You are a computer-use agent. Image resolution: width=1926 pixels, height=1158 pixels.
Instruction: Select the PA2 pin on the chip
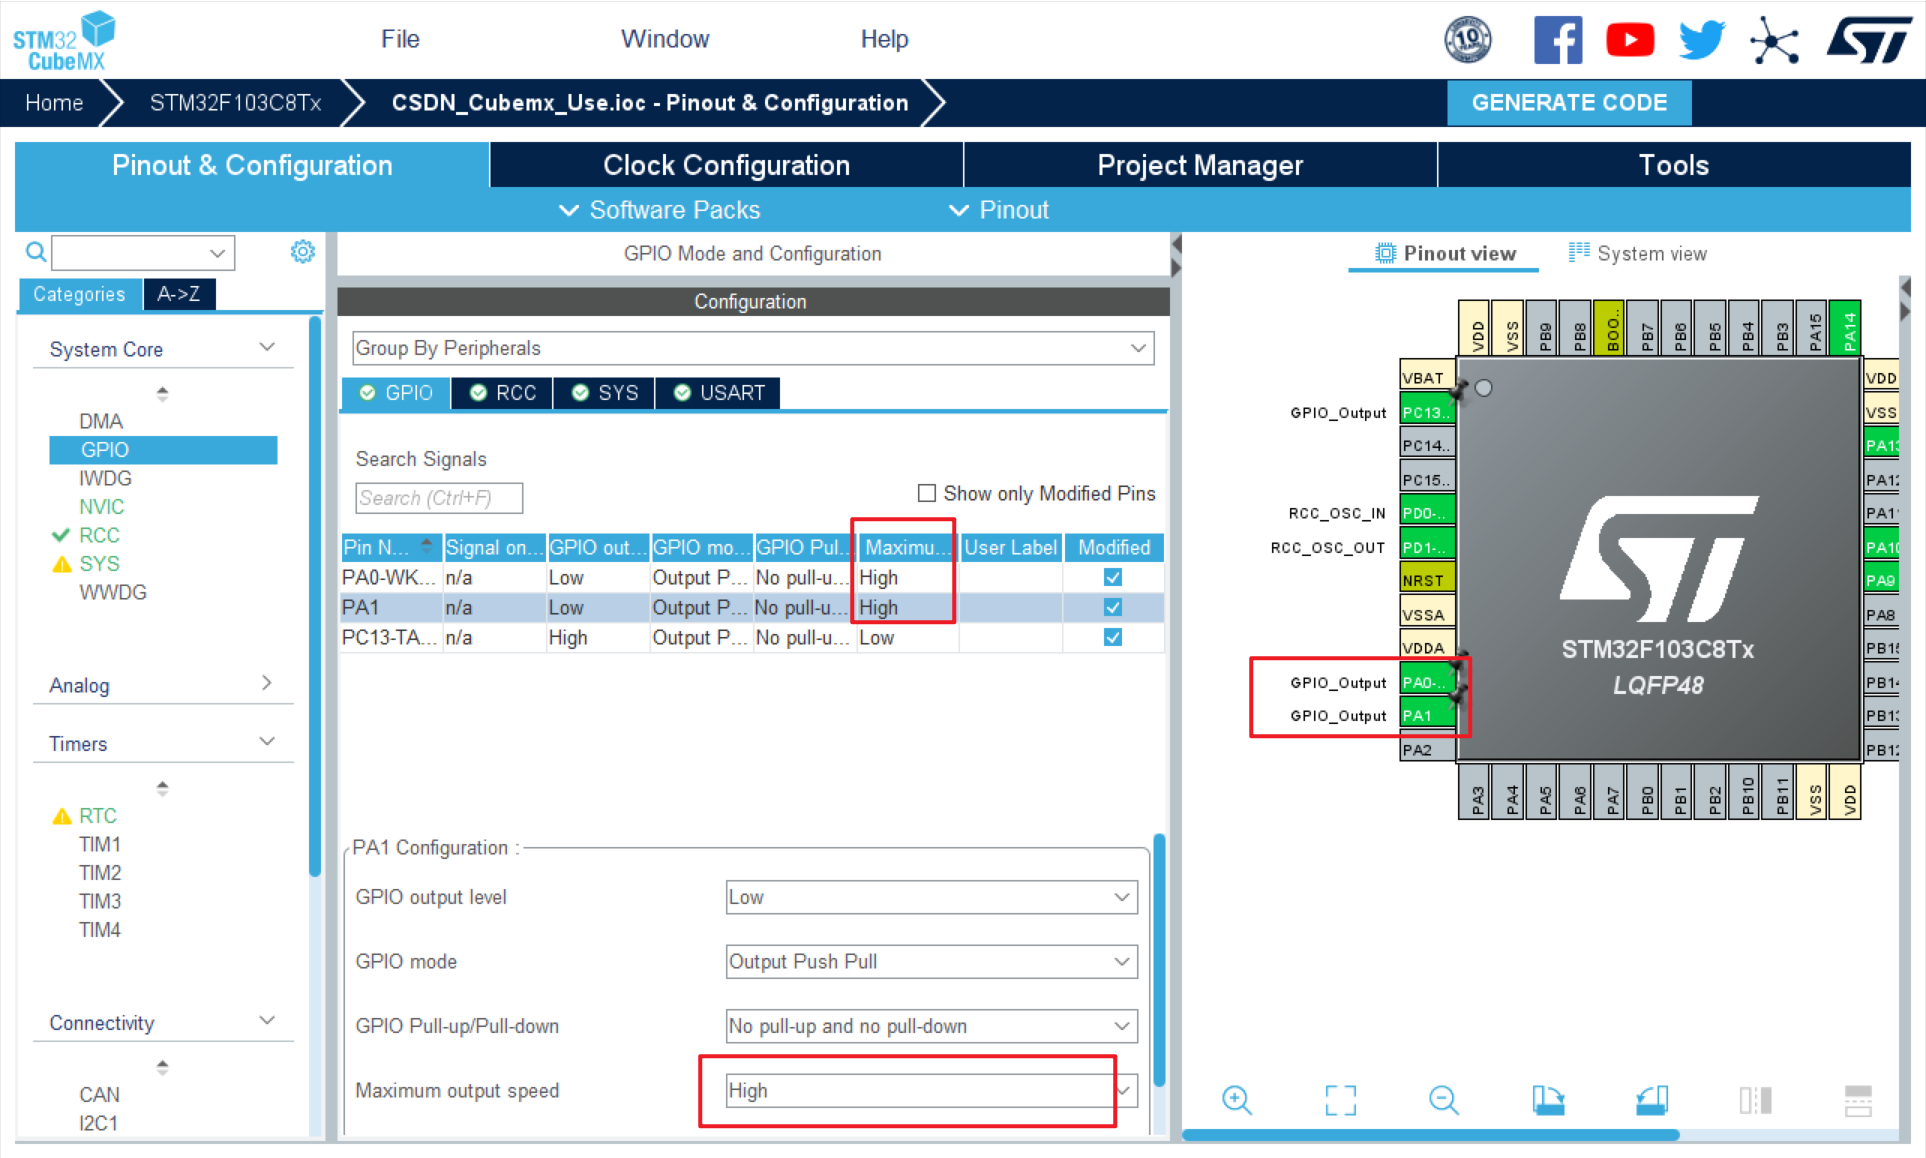[x=1426, y=749]
